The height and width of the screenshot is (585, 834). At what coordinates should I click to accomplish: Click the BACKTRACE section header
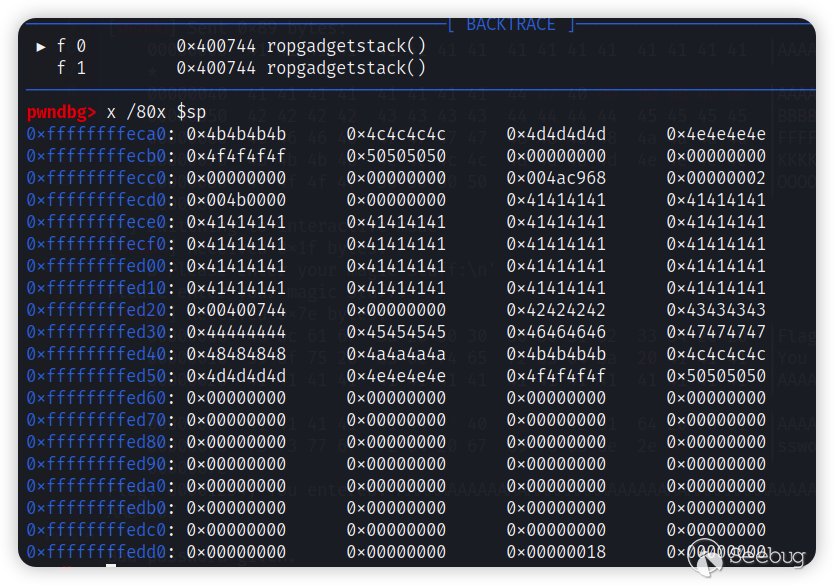point(511,25)
